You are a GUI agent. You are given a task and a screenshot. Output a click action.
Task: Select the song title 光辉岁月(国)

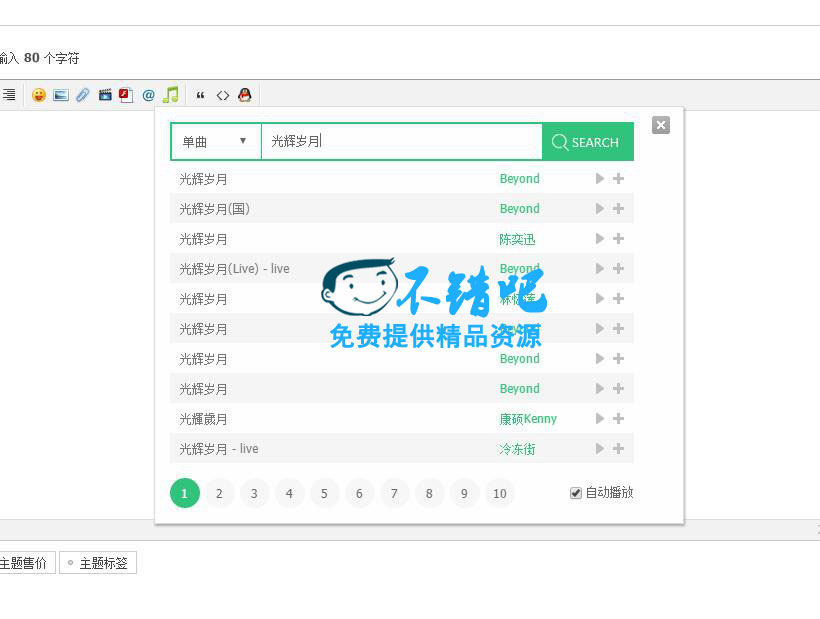click(214, 209)
